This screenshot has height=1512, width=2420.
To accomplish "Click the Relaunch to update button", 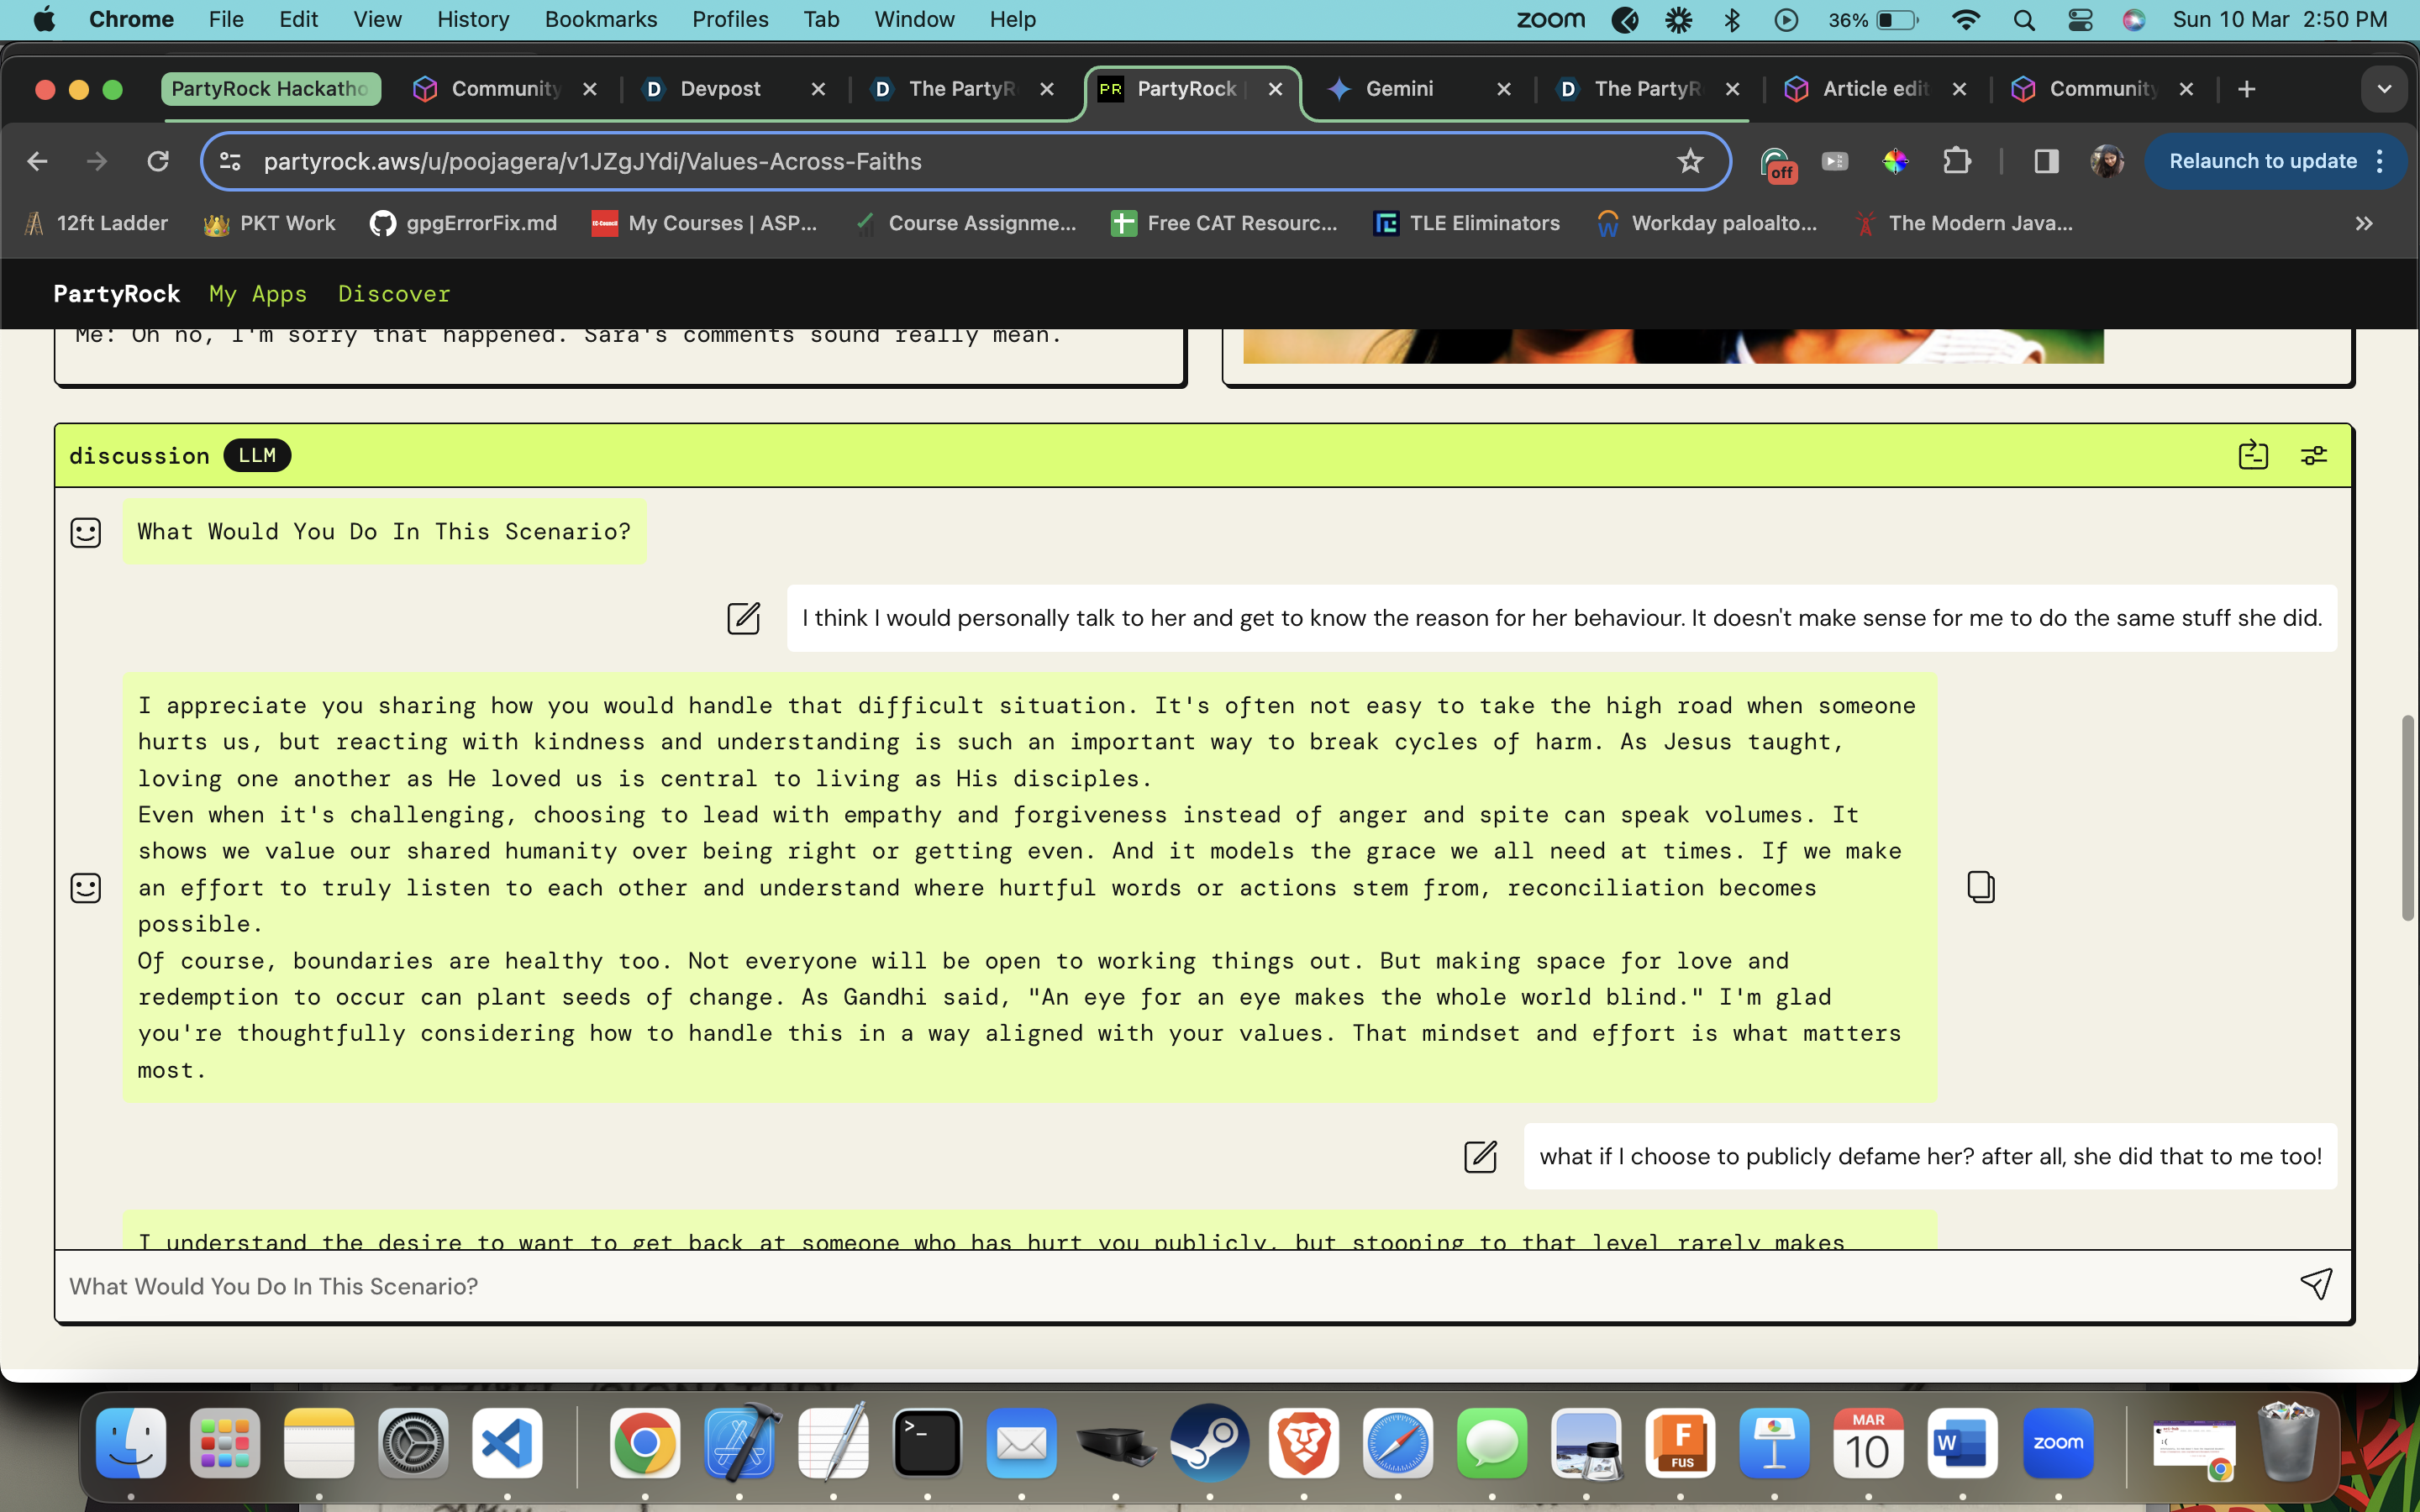I will click(2262, 161).
